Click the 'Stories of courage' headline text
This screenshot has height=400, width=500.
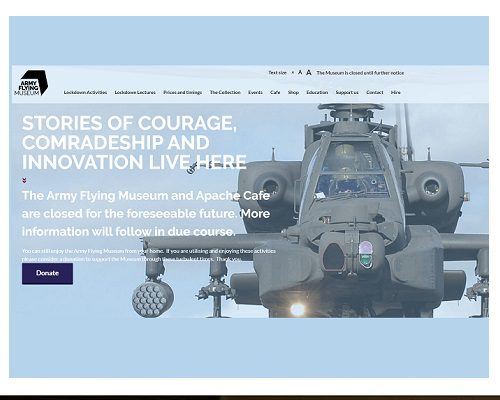point(134,143)
